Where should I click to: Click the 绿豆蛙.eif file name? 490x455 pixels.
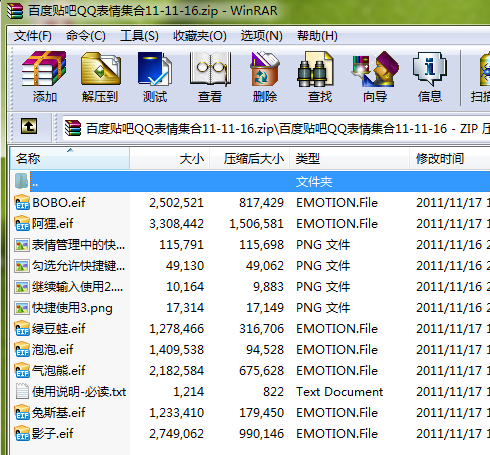tap(59, 329)
